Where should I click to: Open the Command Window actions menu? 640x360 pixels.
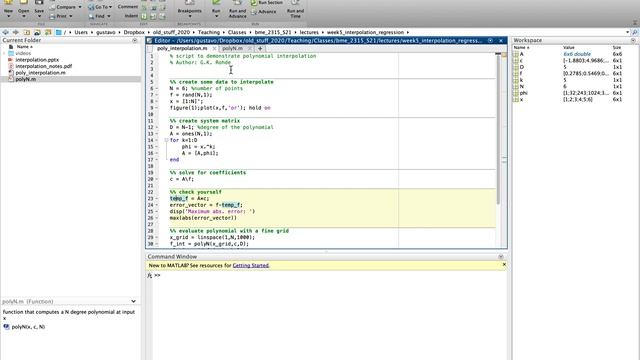tap(501, 257)
